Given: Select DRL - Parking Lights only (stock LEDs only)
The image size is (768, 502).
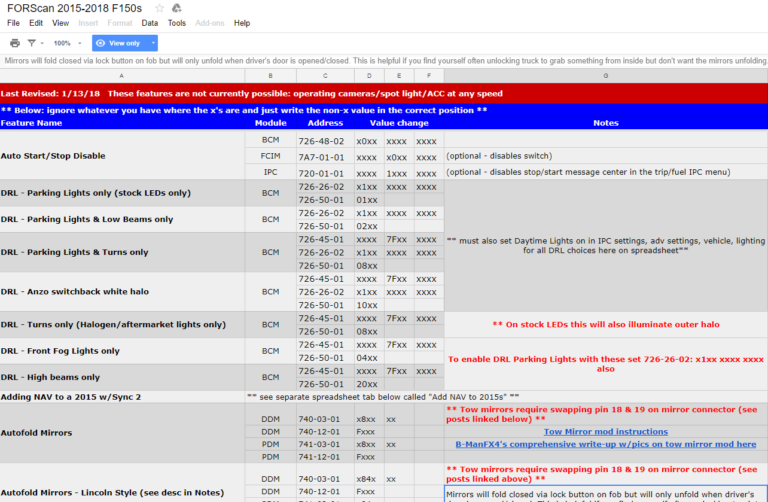Looking at the screenshot, I should coord(122,193).
